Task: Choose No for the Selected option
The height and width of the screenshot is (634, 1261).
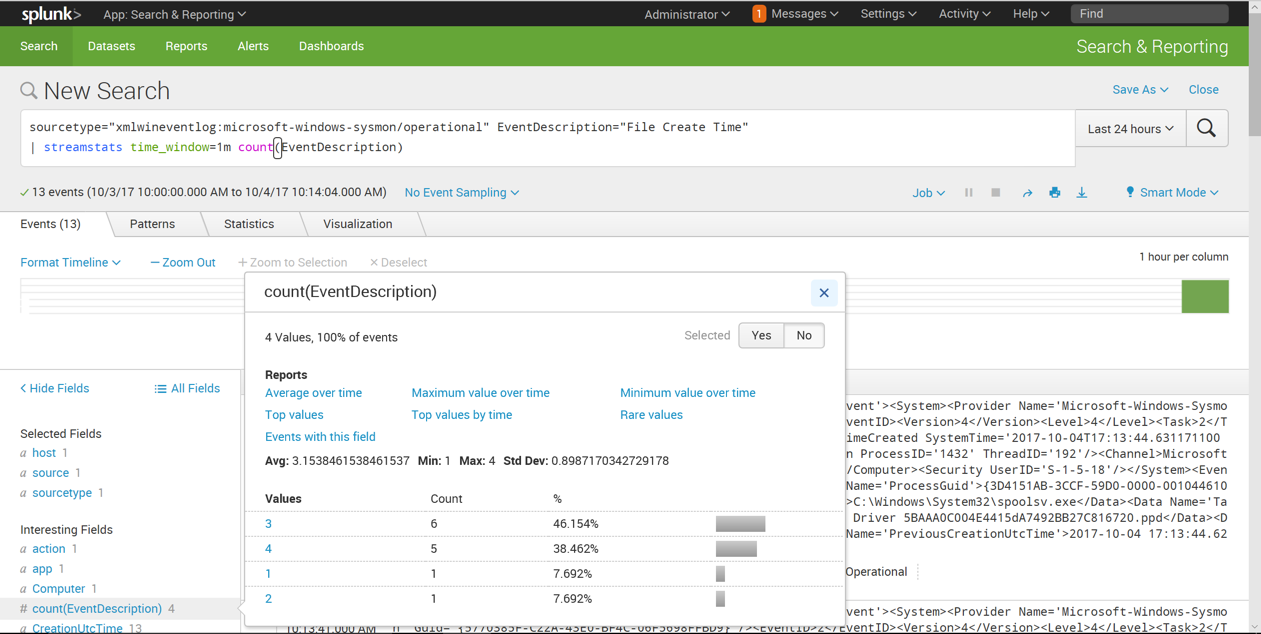Action: coord(804,336)
